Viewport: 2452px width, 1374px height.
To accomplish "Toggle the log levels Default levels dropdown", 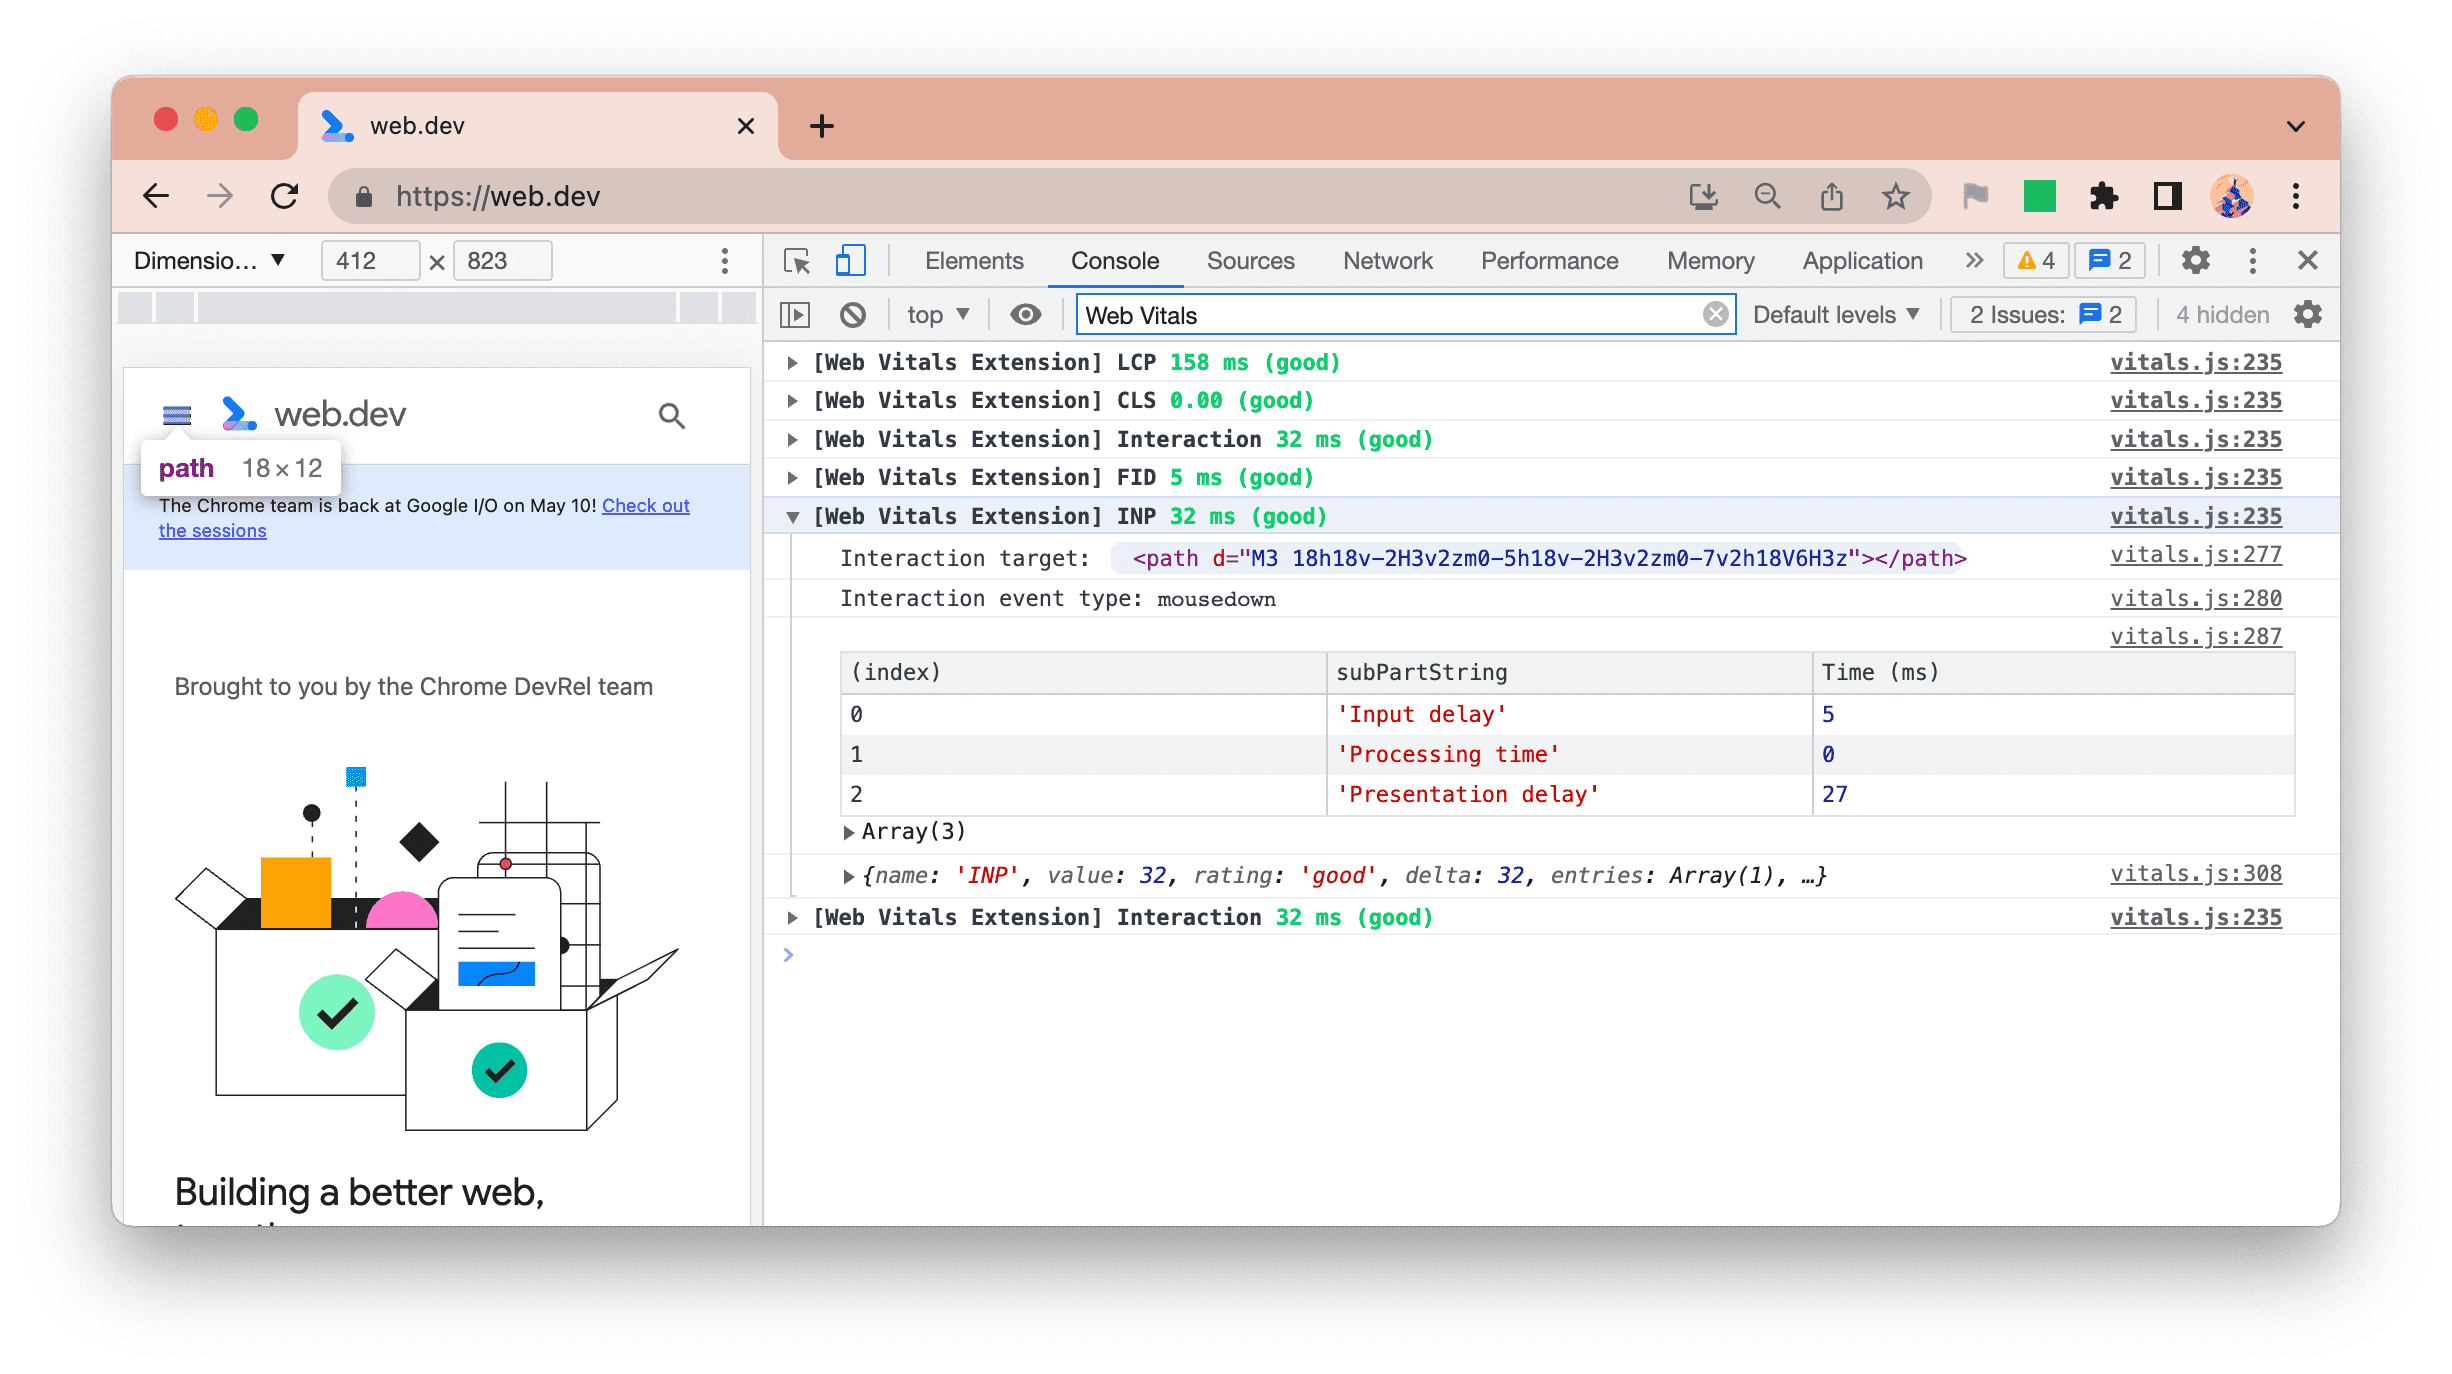I will point(1837,313).
